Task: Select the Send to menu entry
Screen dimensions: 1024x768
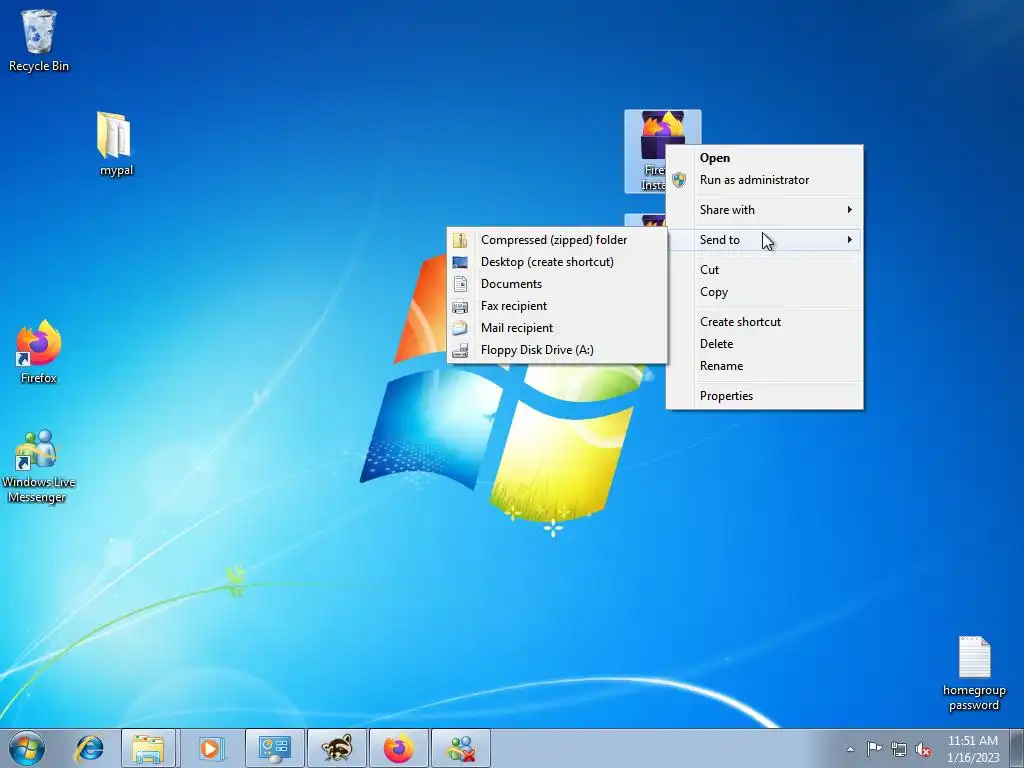Action: (765, 240)
